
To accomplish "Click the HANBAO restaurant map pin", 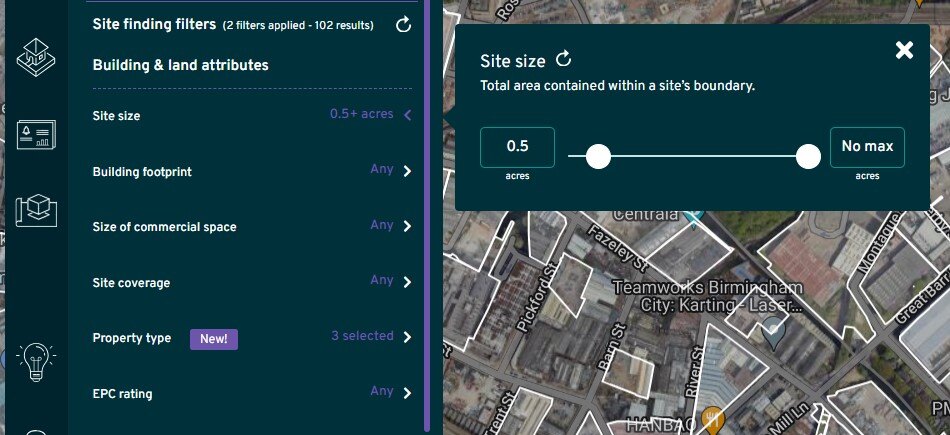I will click(712, 419).
